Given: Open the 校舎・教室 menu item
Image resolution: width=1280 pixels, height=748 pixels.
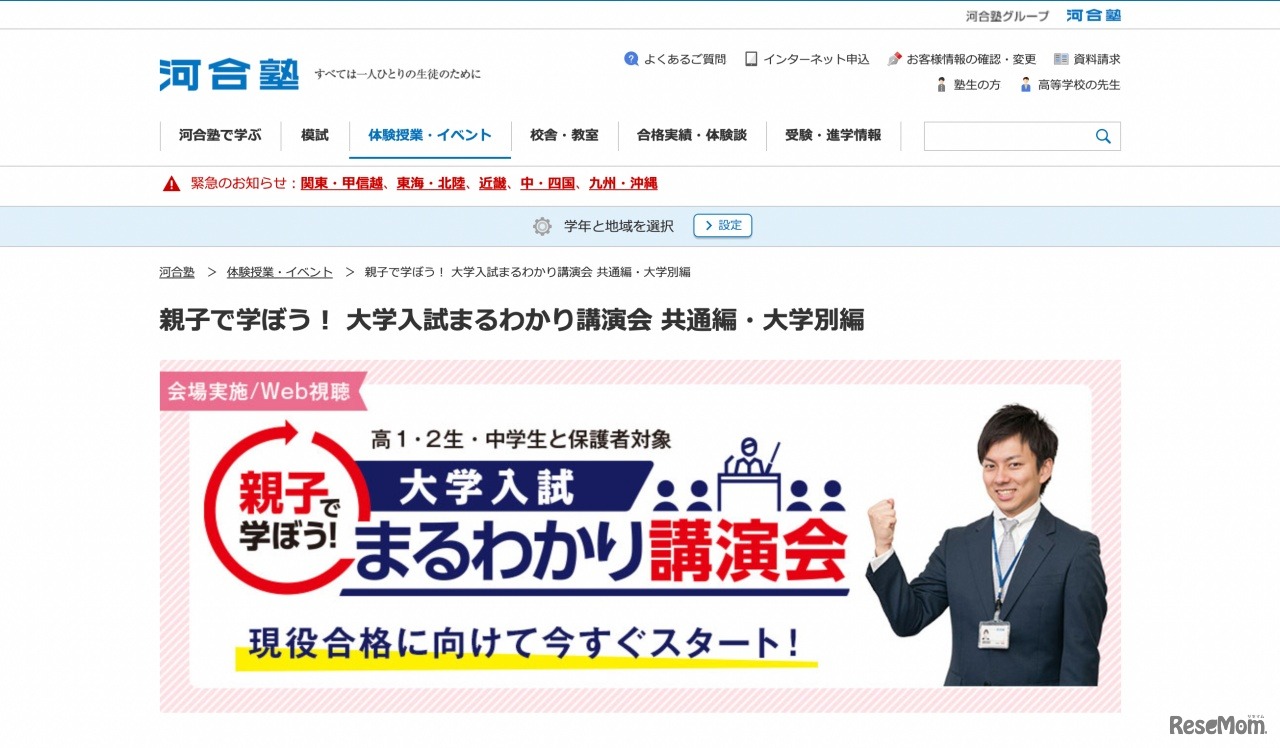Looking at the screenshot, I should point(565,136).
